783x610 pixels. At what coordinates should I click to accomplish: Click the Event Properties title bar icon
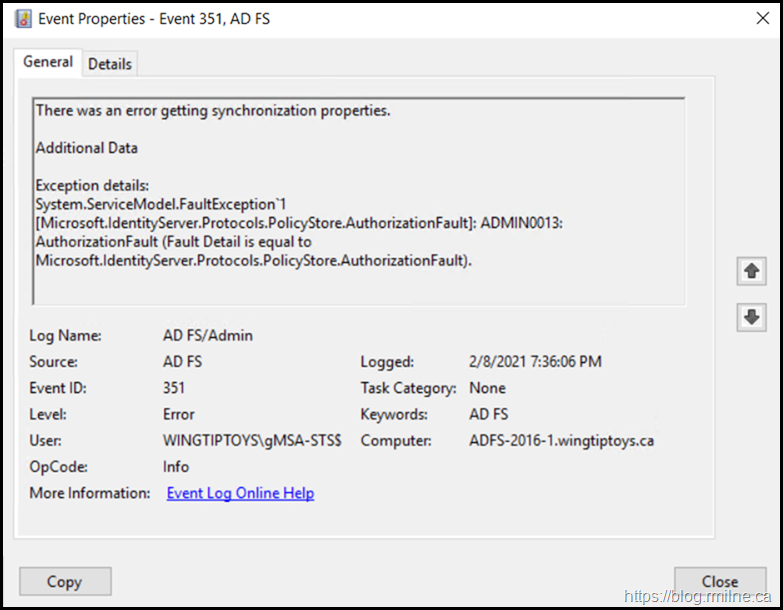pyautogui.click(x=23, y=19)
